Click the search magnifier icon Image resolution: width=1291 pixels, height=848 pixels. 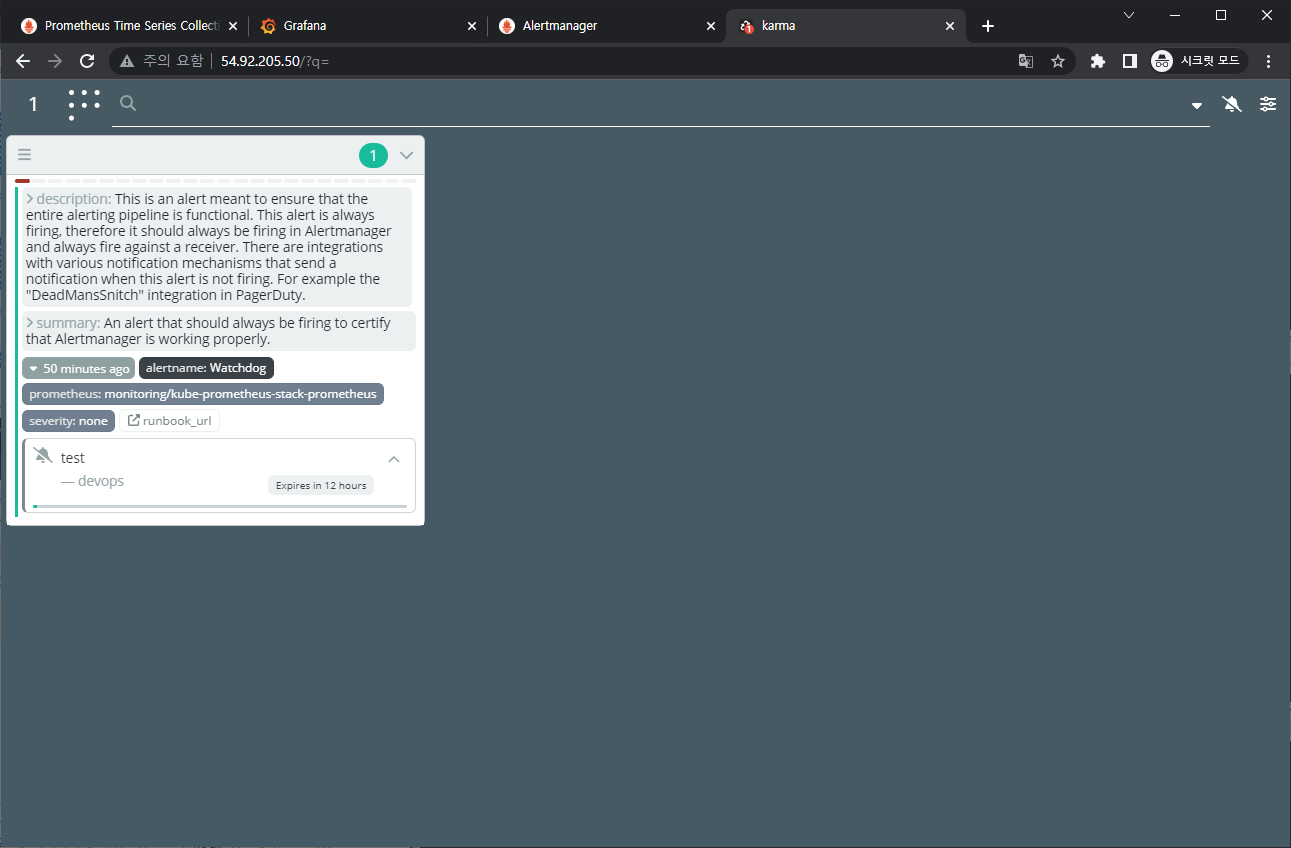pyautogui.click(x=128, y=103)
